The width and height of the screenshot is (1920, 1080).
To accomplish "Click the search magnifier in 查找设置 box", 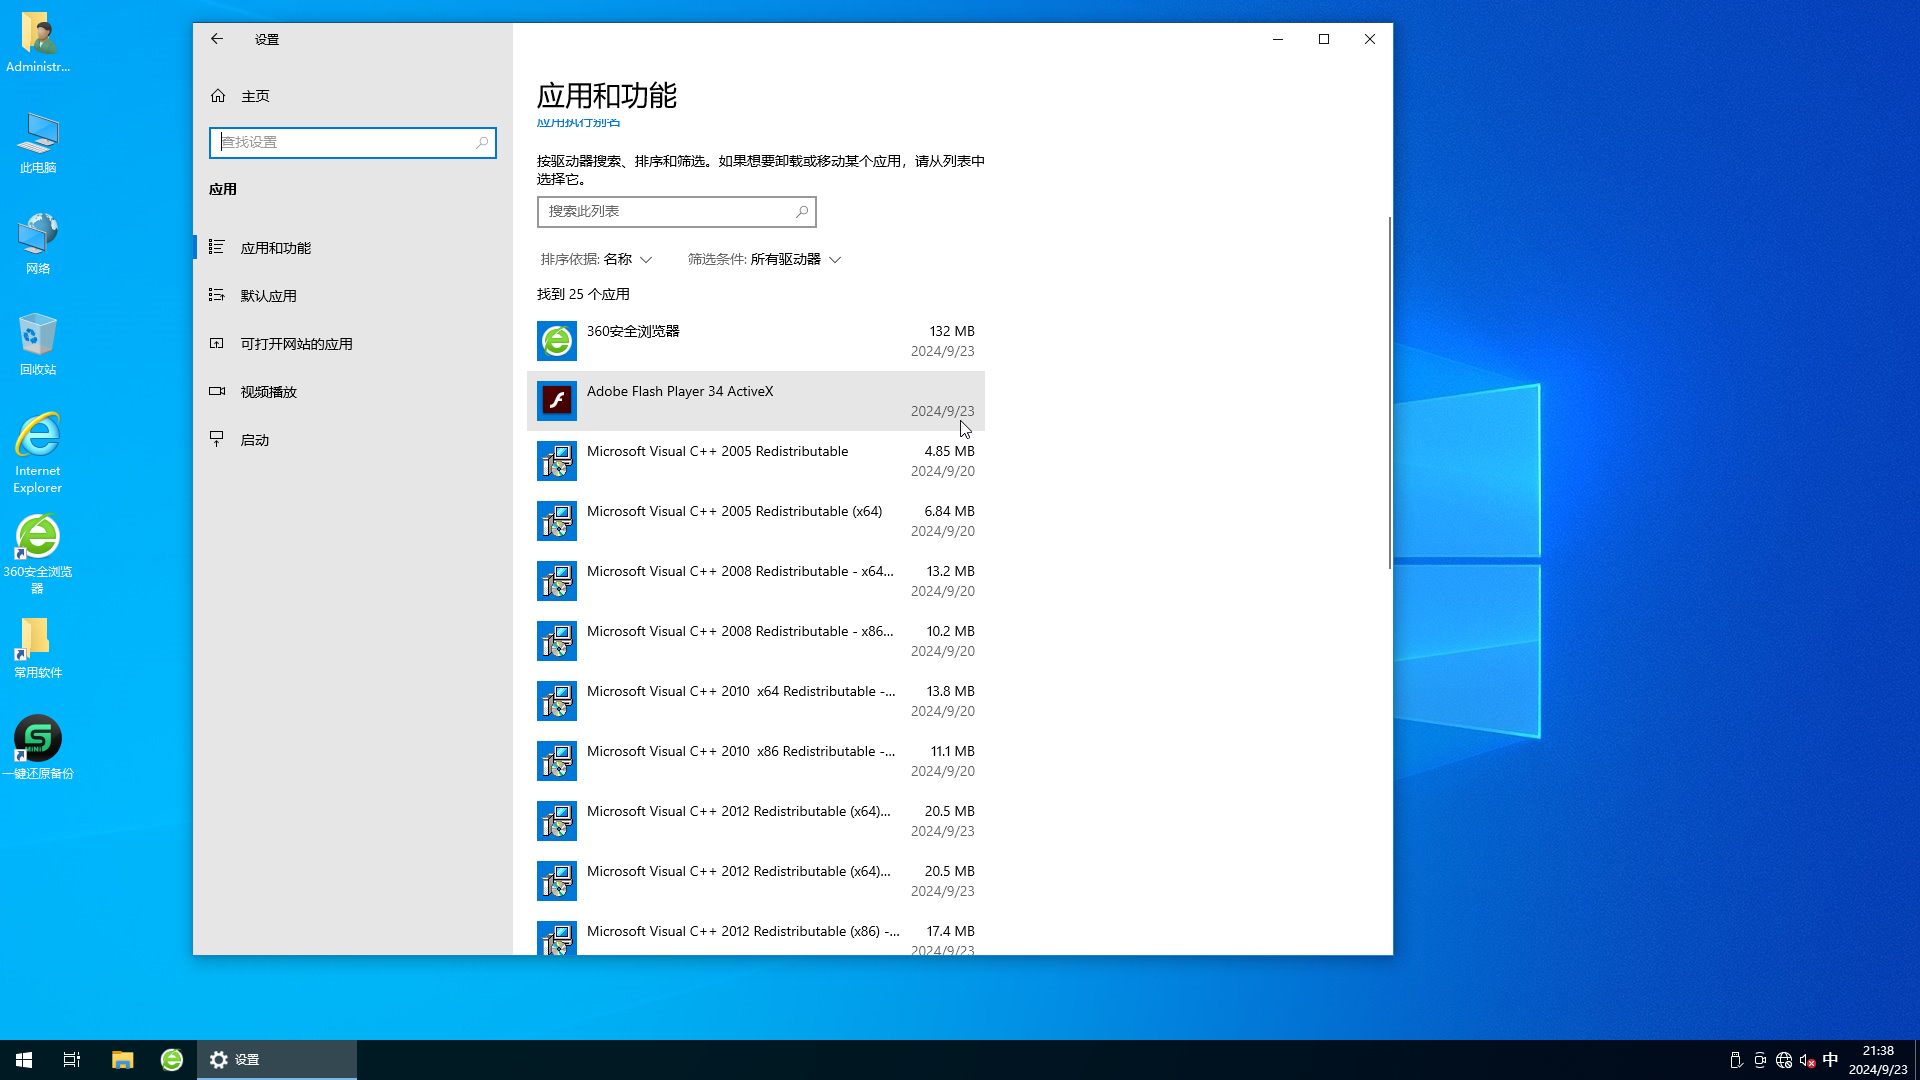I will pos(482,143).
